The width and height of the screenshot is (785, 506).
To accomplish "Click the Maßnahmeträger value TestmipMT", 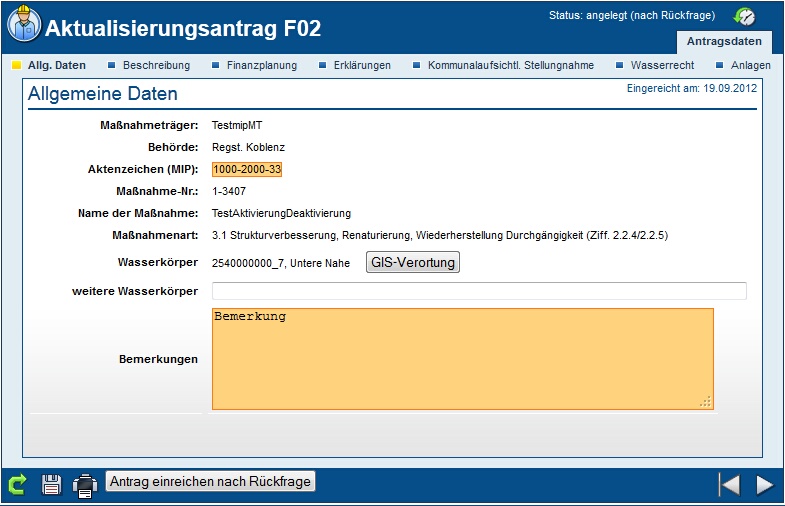I will tap(237, 125).
